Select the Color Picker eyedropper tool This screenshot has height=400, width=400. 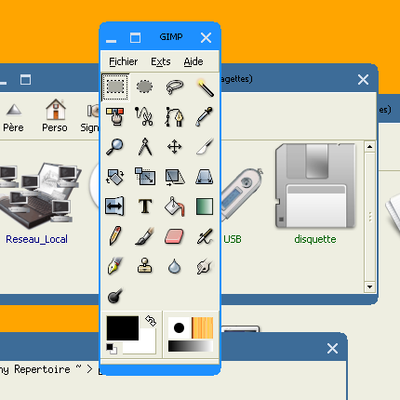coord(204,117)
